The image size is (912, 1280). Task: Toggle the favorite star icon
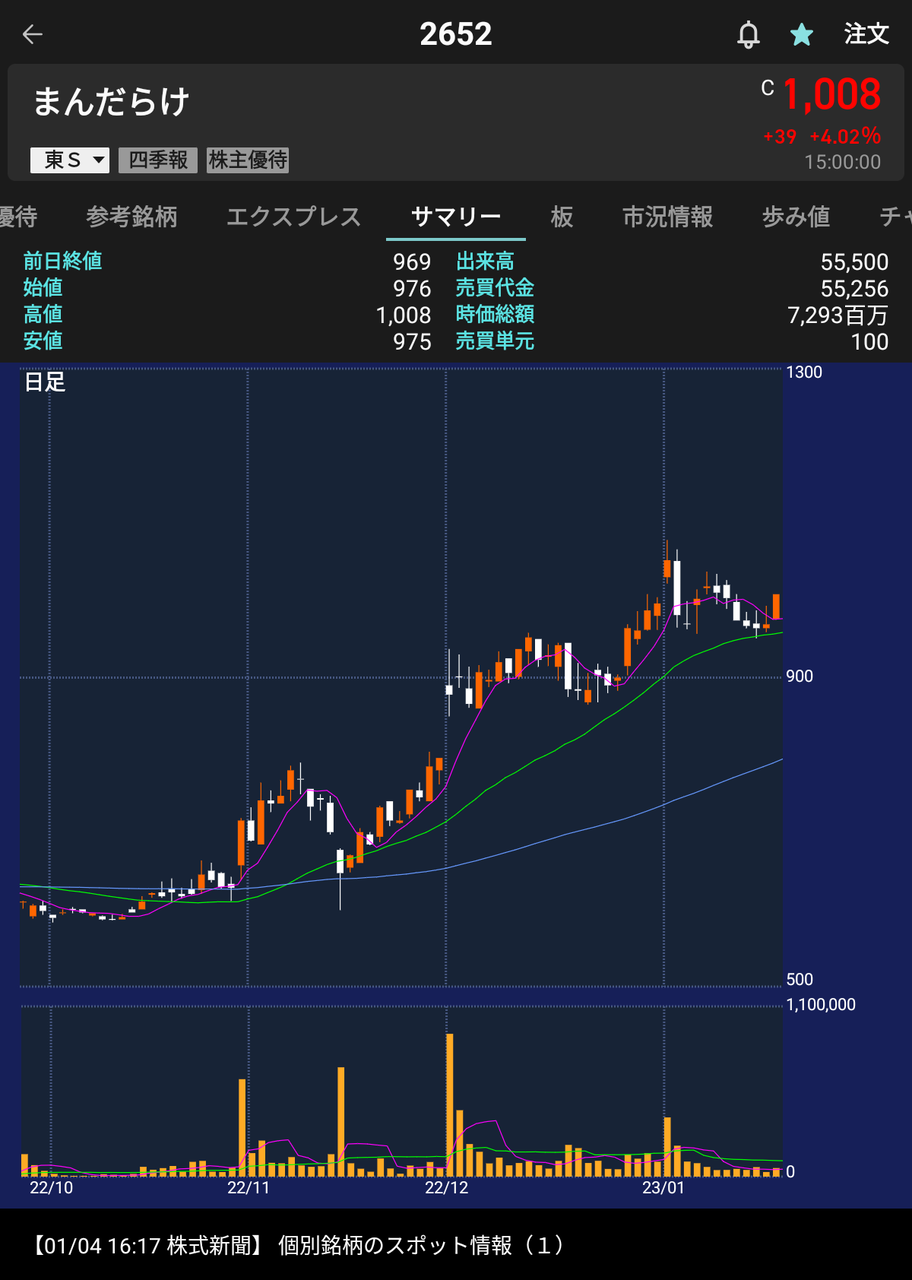802,35
